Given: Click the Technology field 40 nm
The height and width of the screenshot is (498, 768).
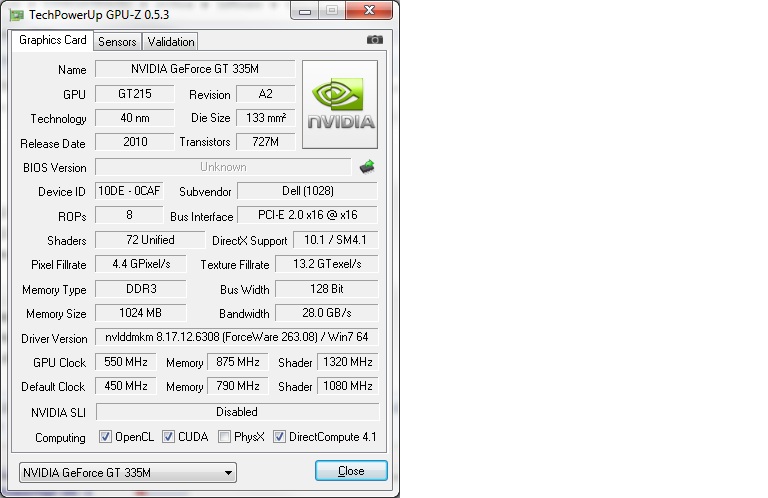Looking at the screenshot, I should click(x=135, y=118).
